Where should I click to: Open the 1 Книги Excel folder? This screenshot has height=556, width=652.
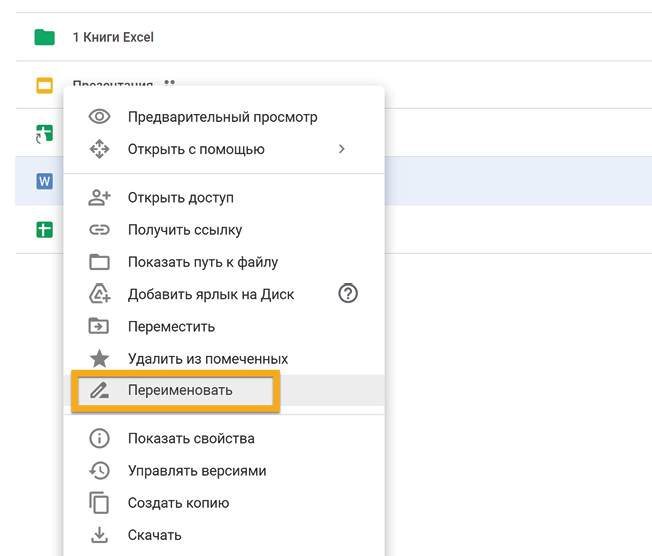click(112, 37)
